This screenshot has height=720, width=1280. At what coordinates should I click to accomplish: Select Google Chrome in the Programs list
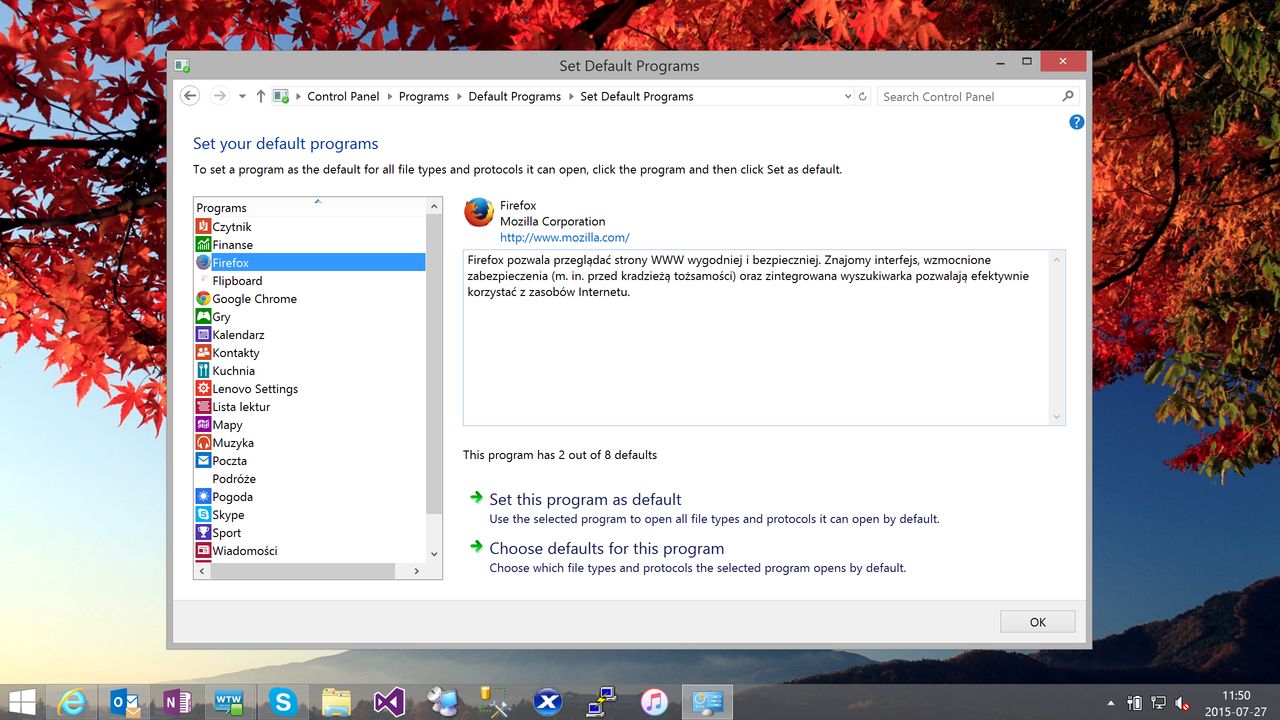coord(310,299)
